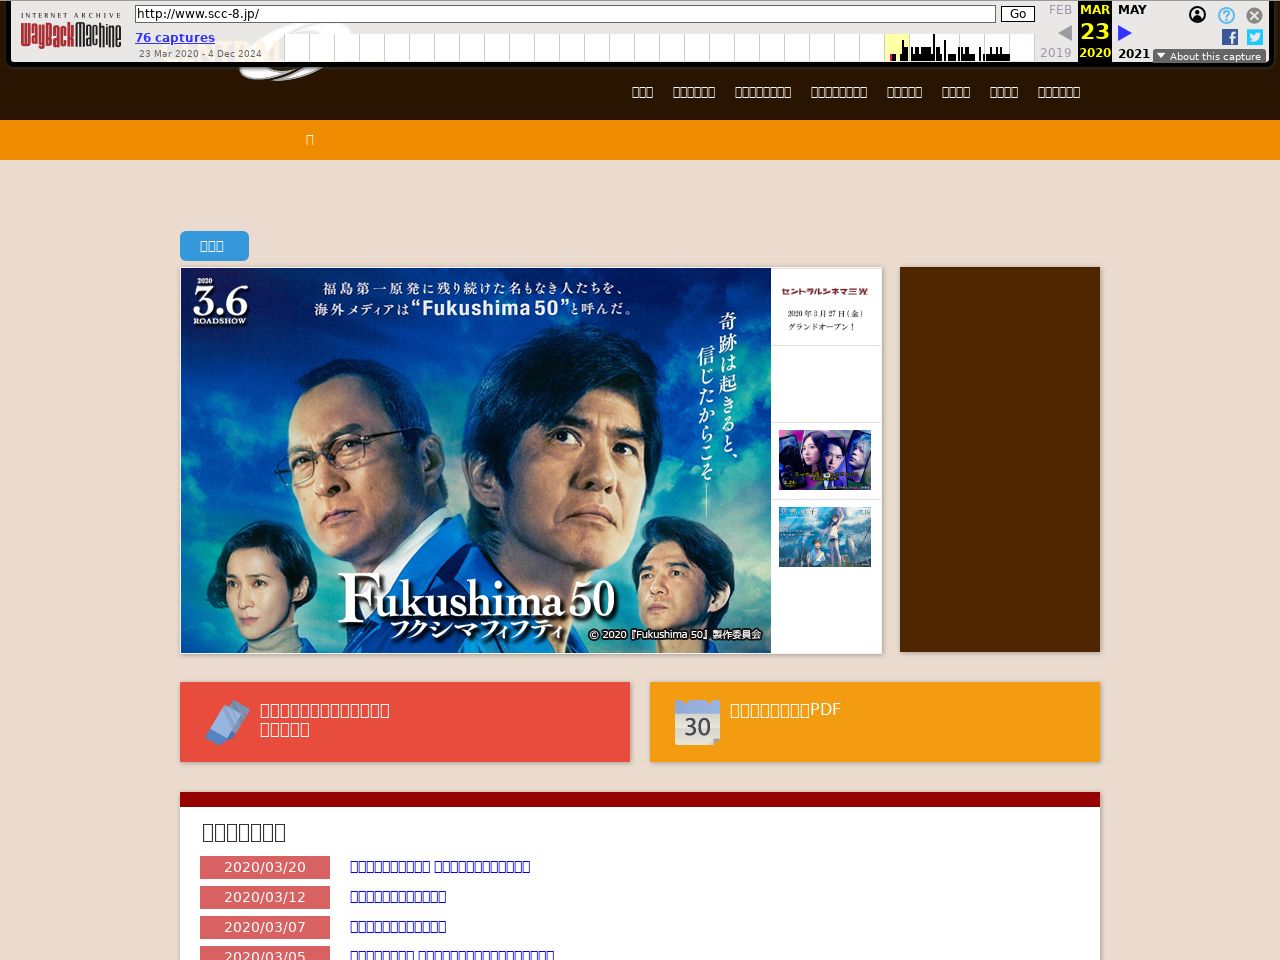The height and width of the screenshot is (960, 1280).
Task: Click the 2020/03/20 date label
Action: tap(265, 867)
